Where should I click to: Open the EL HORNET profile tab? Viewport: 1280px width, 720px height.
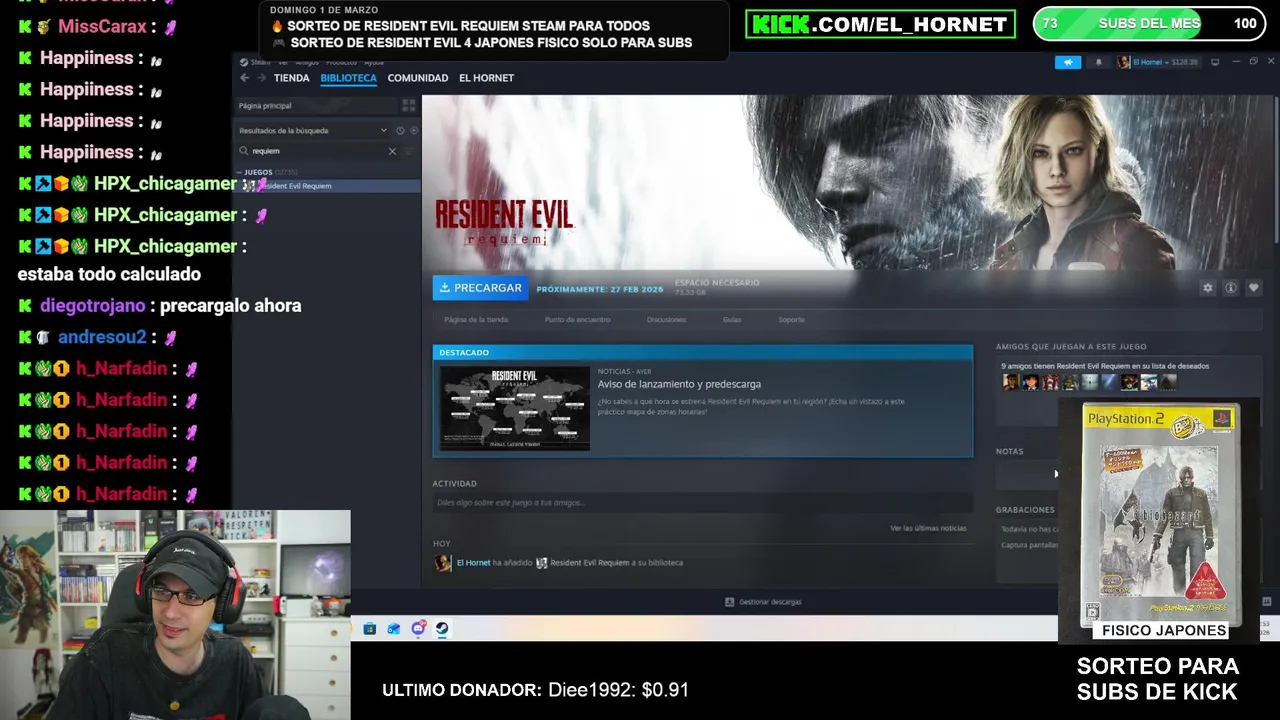point(486,78)
